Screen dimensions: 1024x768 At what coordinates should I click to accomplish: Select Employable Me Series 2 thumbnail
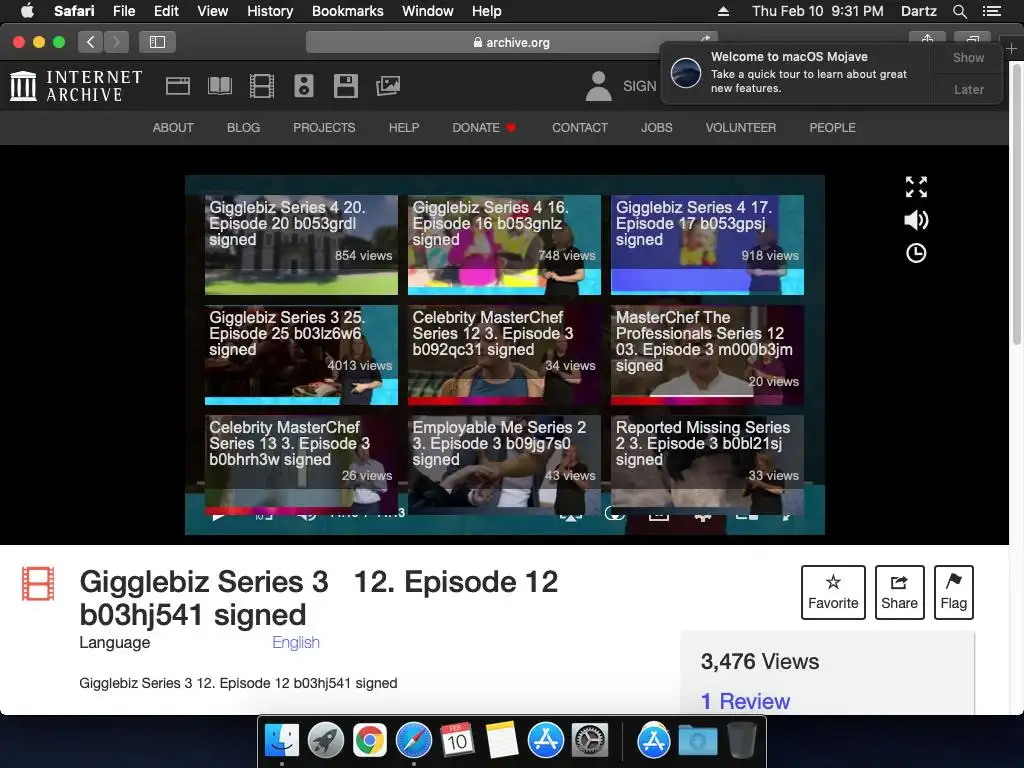click(x=504, y=465)
